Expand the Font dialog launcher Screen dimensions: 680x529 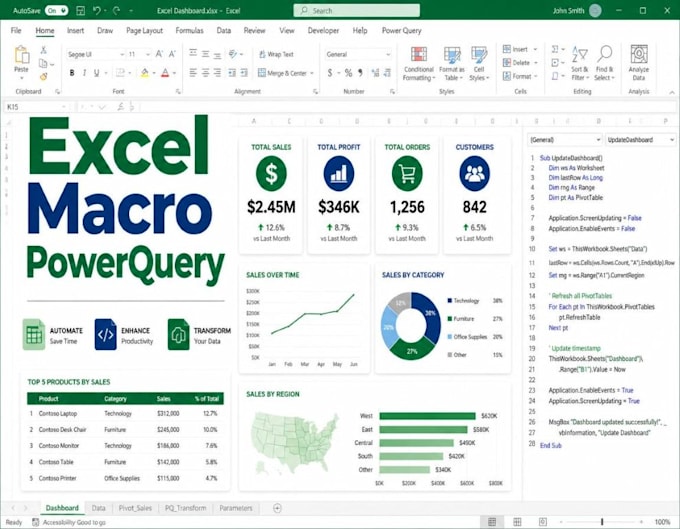pyautogui.click(x=178, y=91)
